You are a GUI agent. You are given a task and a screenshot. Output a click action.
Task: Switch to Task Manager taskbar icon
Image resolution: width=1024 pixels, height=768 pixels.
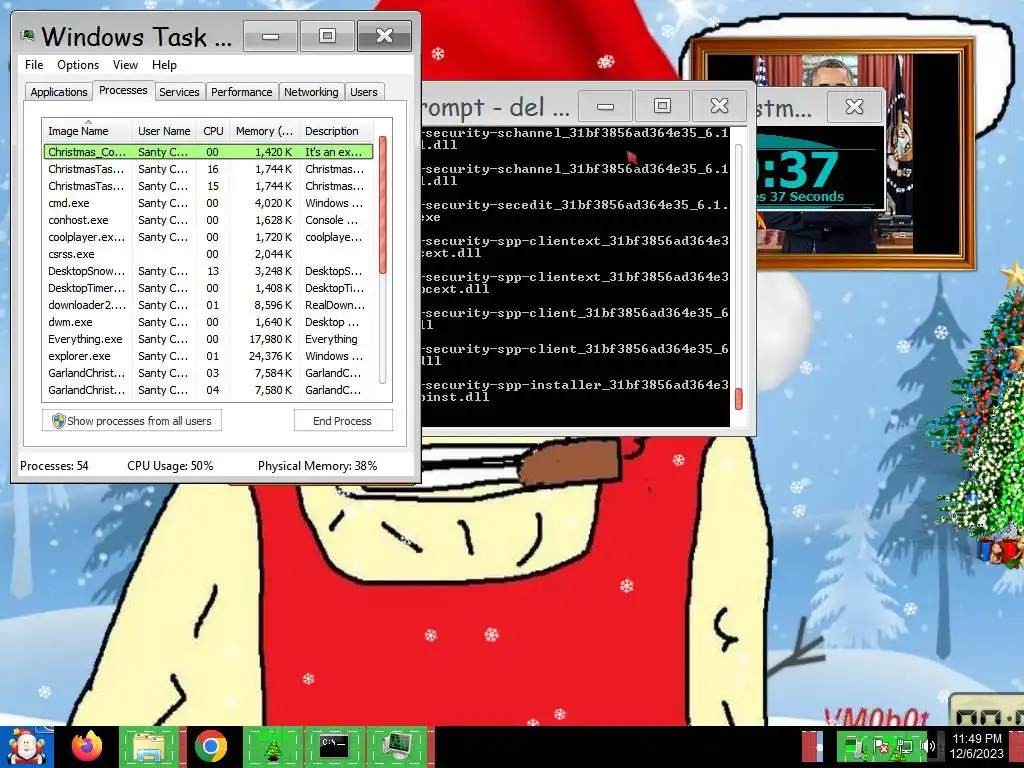pyautogui.click(x=396, y=746)
